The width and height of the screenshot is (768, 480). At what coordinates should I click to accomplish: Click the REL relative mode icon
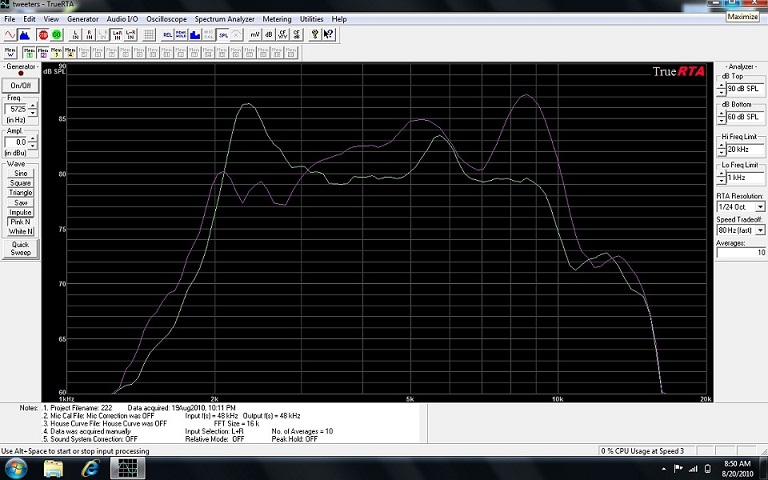click(x=167, y=34)
